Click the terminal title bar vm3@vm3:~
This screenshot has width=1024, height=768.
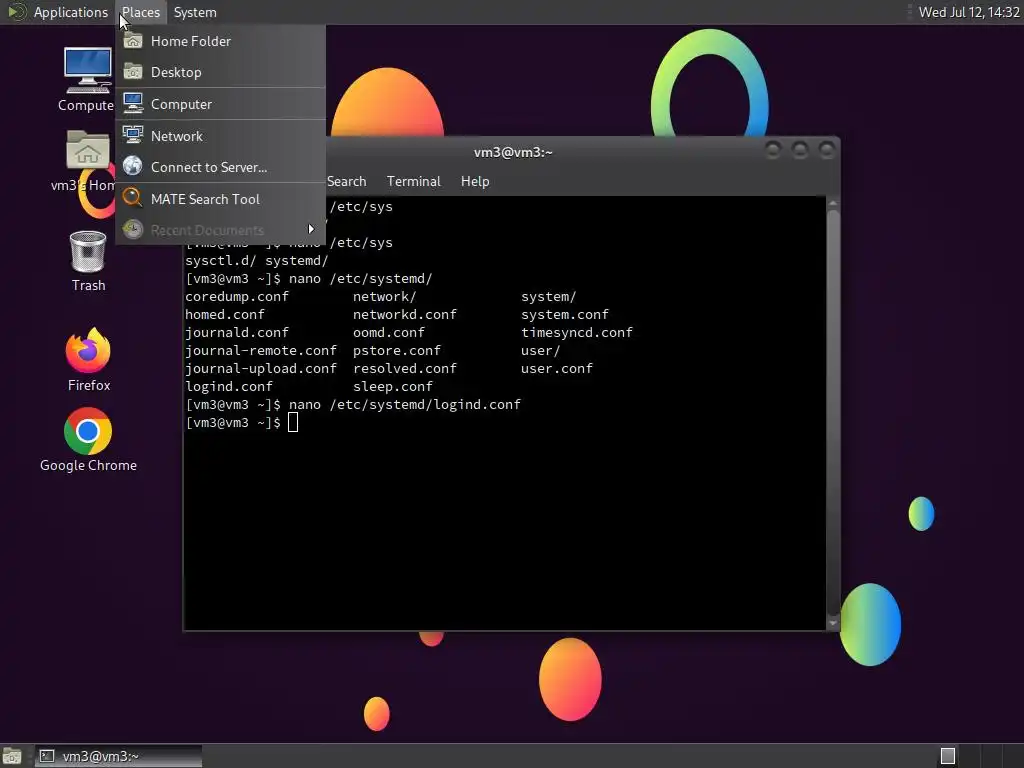[513, 152]
